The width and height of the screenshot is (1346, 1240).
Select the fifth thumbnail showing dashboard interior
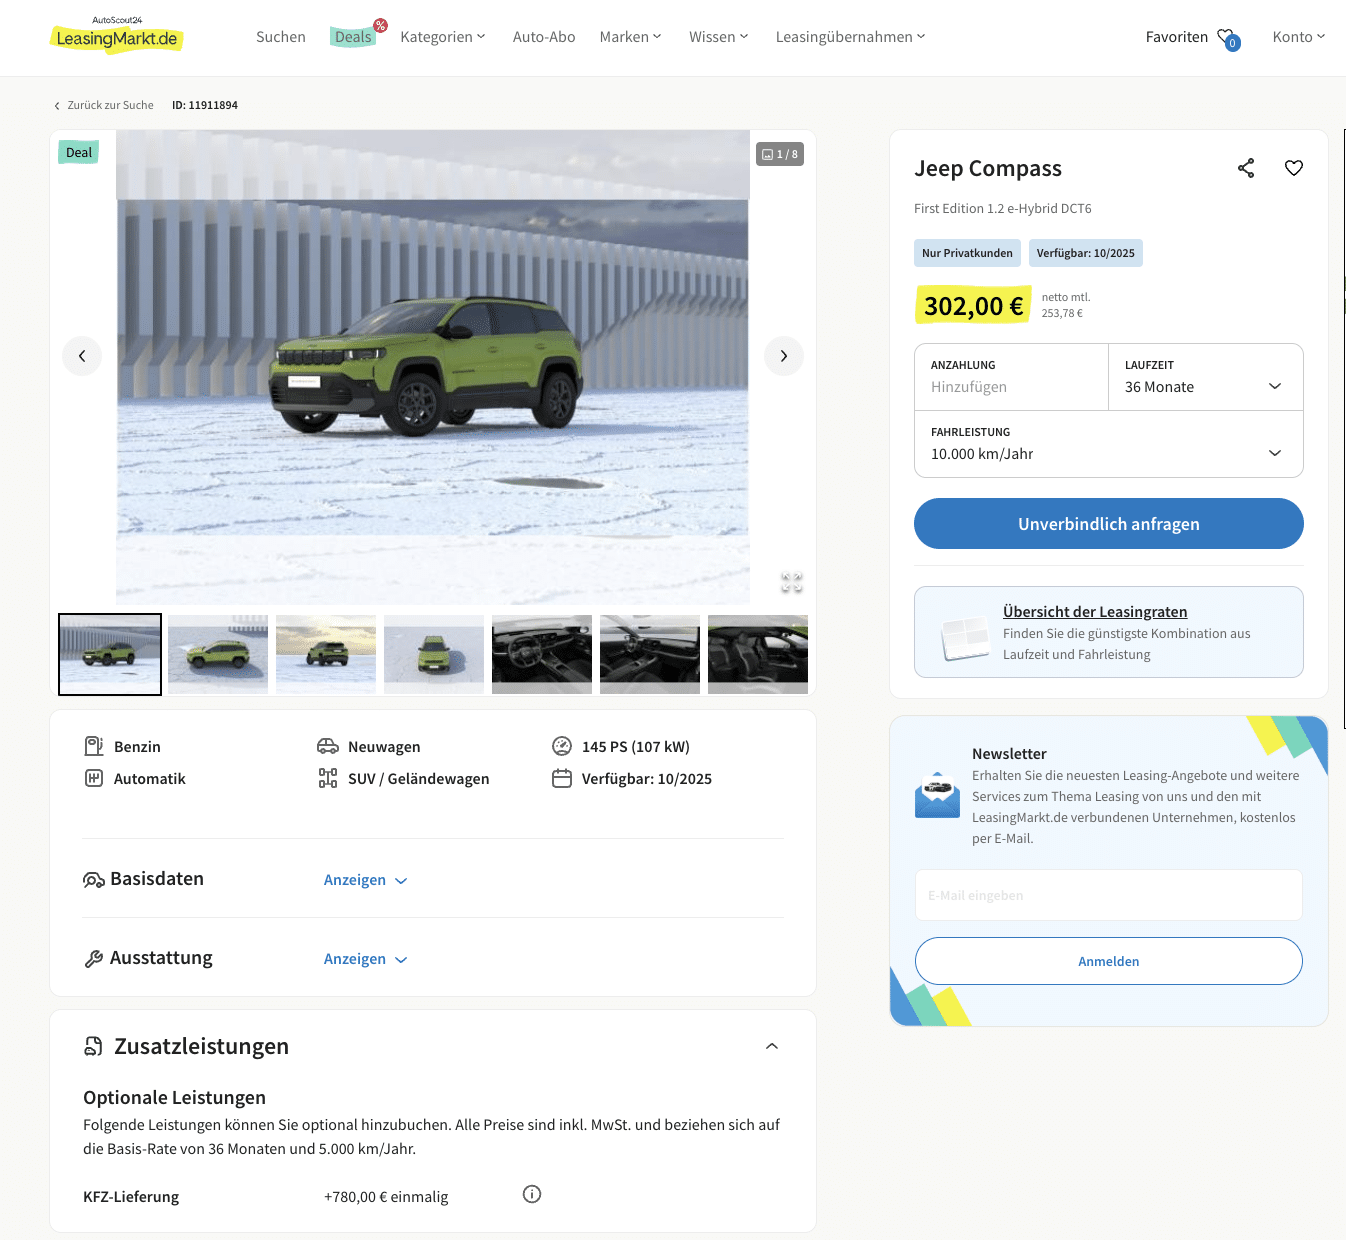click(542, 654)
